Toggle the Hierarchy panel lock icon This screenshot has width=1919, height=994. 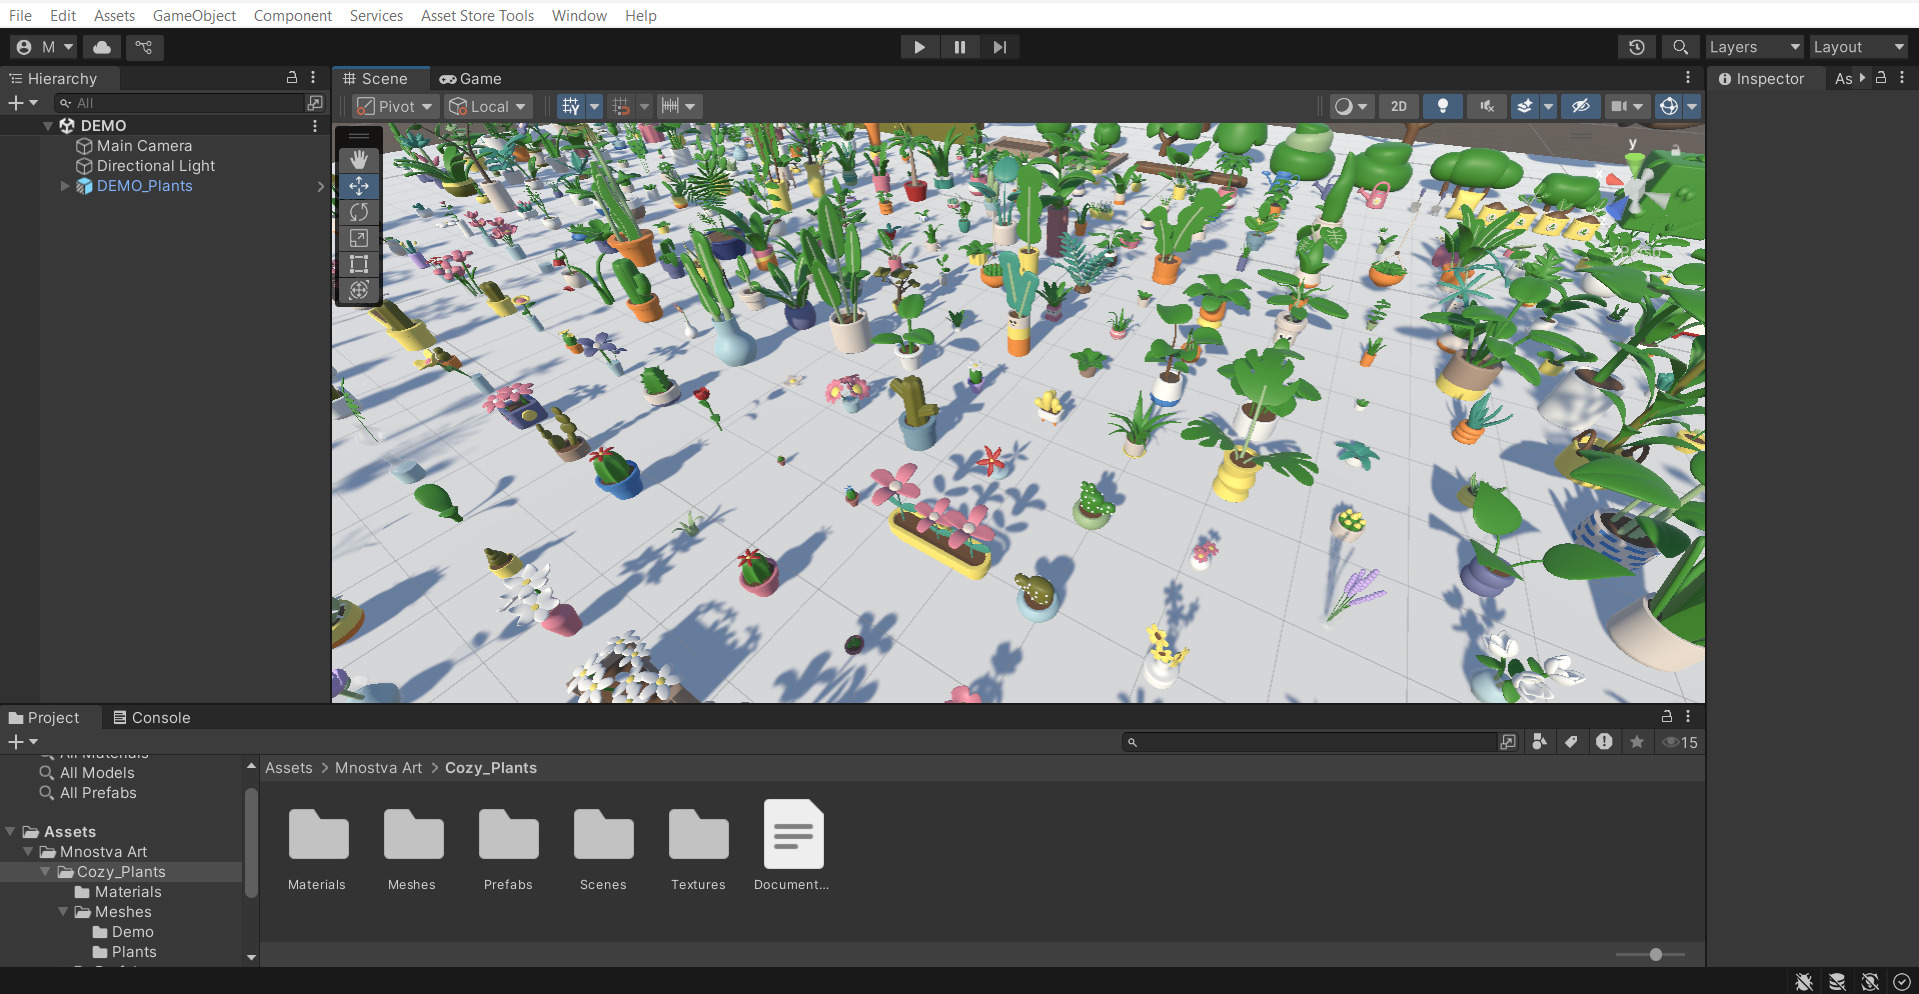(x=291, y=78)
